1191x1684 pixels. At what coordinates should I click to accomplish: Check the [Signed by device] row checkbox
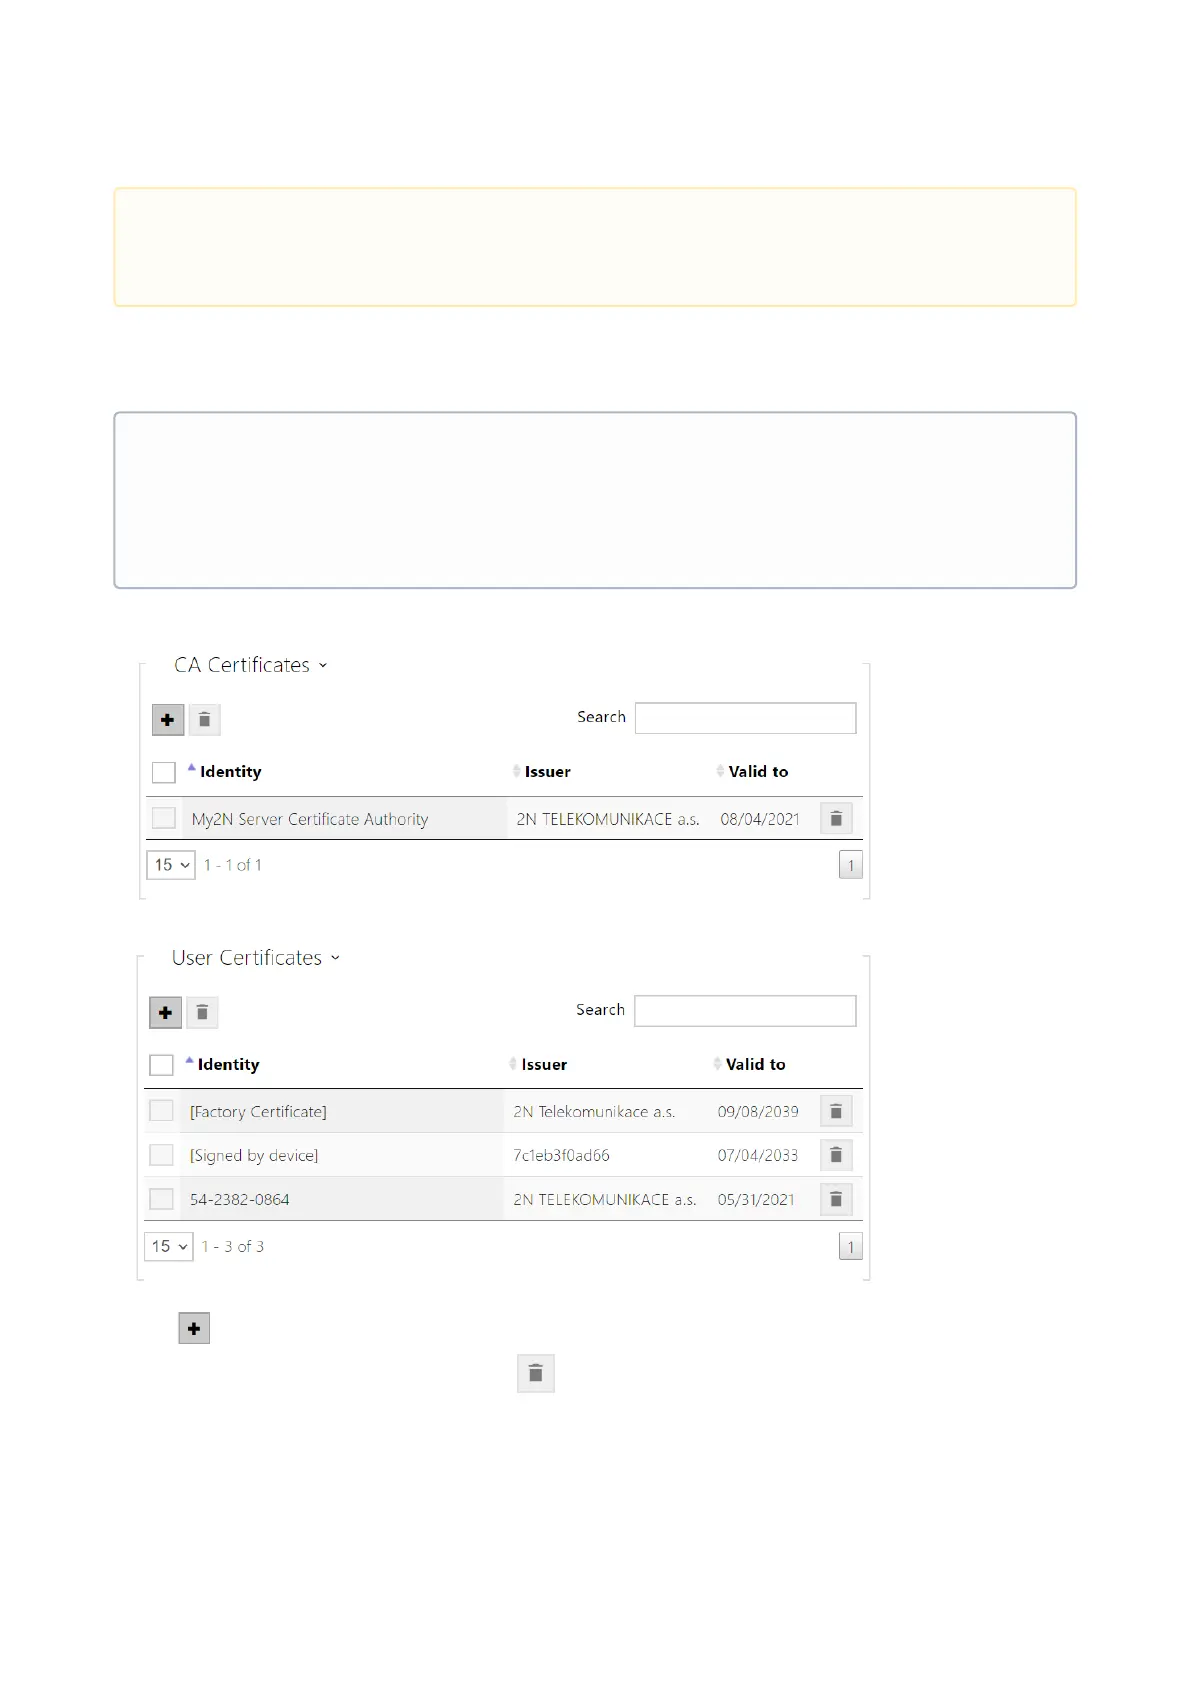(x=161, y=1155)
